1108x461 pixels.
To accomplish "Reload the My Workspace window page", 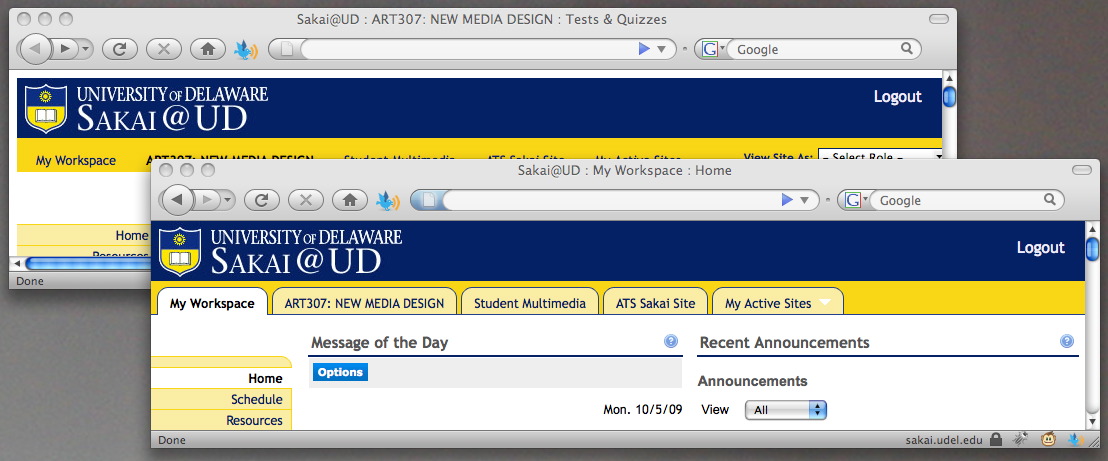I will (261, 200).
